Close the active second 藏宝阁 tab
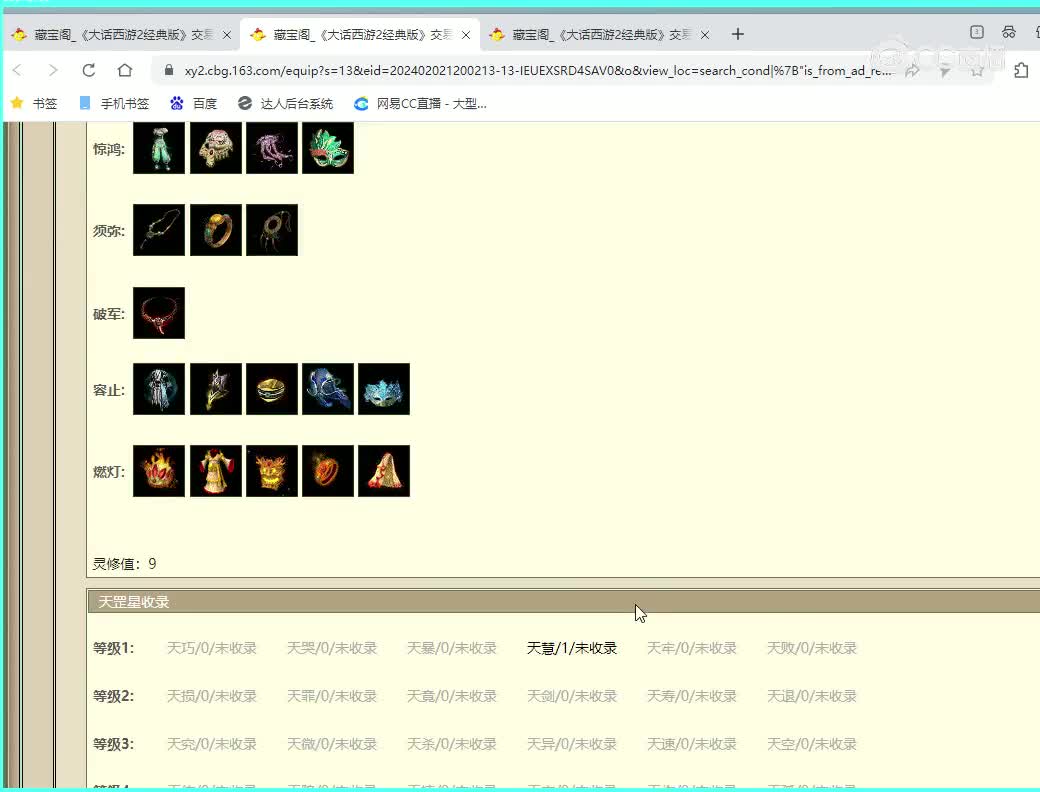 pos(466,34)
